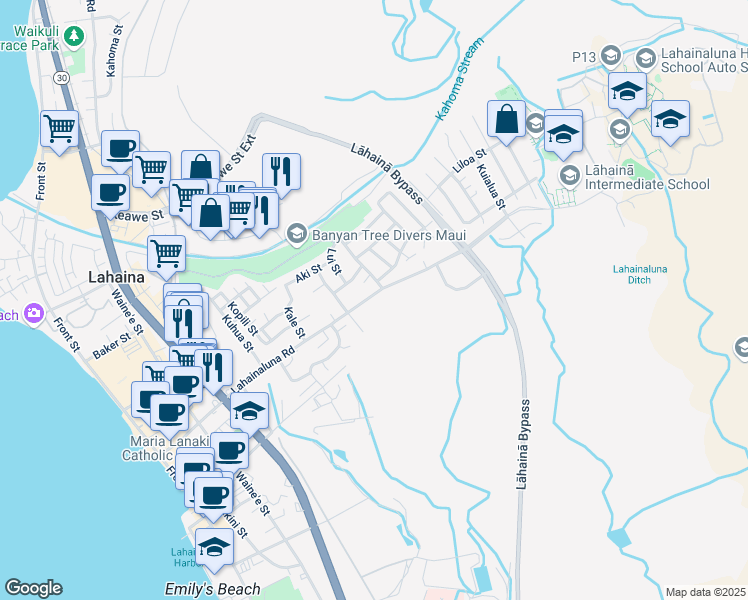
Task: Select the Kahoma St street label
Action: [x=114, y=51]
